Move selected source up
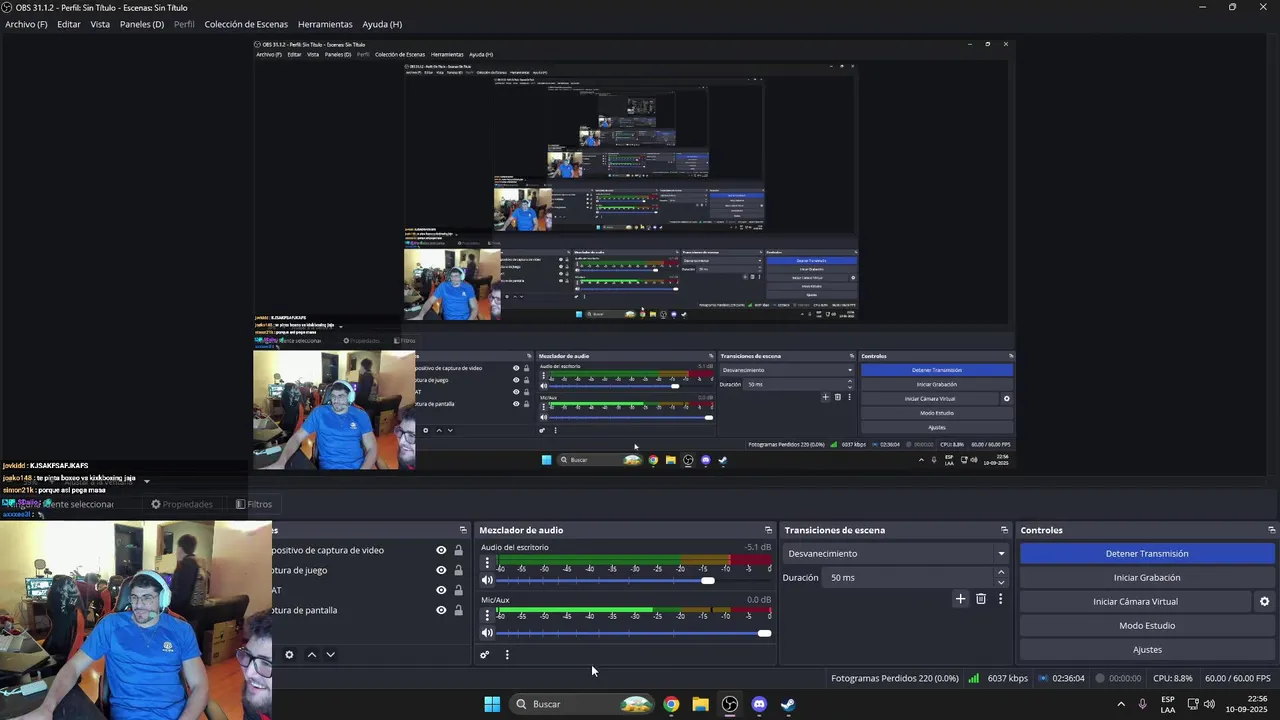Screen dimensions: 1280x720 click(311, 655)
